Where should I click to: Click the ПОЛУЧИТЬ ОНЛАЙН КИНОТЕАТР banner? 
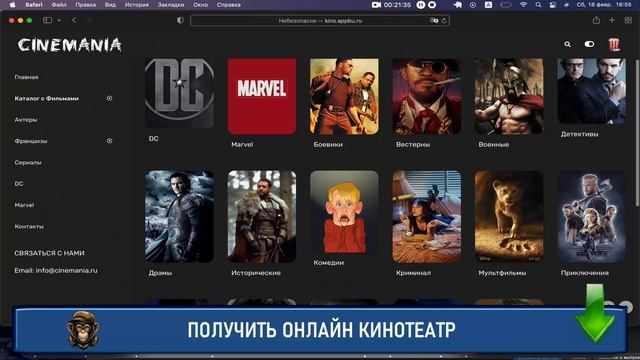320,330
